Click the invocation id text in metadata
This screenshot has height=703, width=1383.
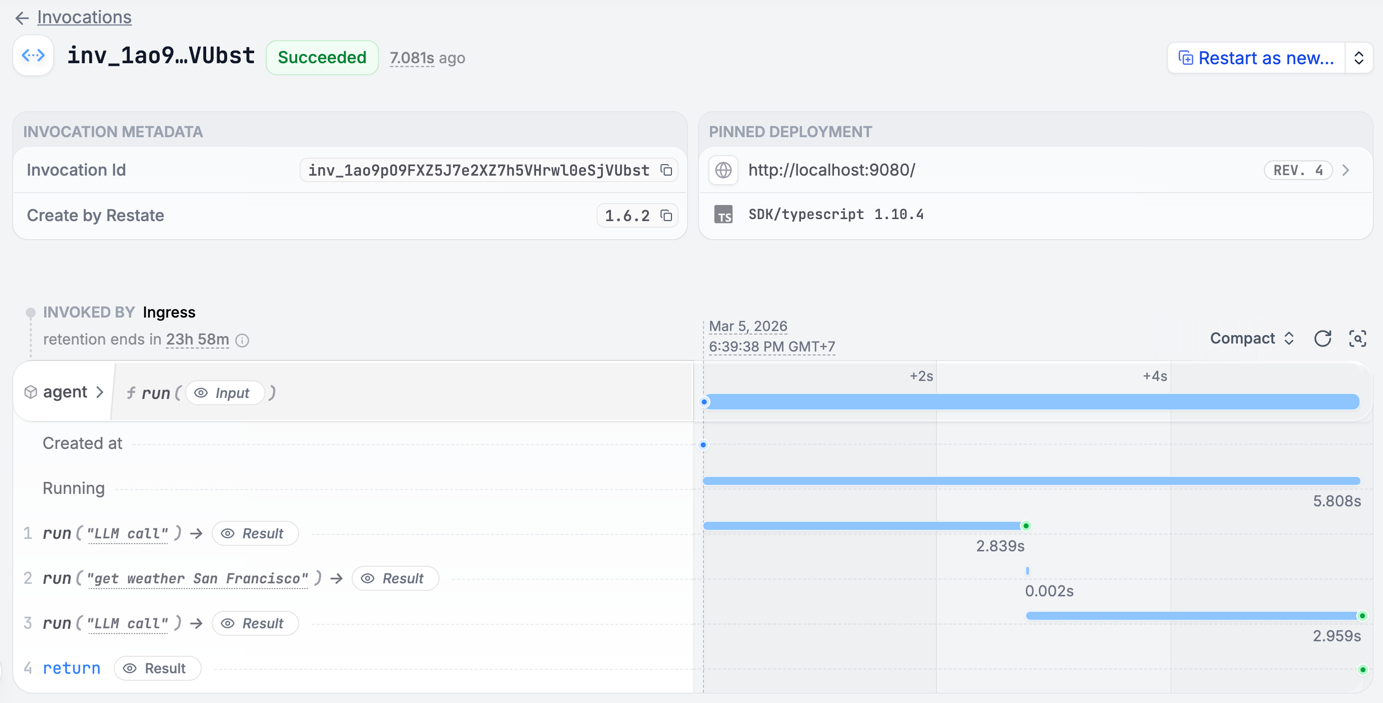click(x=479, y=171)
